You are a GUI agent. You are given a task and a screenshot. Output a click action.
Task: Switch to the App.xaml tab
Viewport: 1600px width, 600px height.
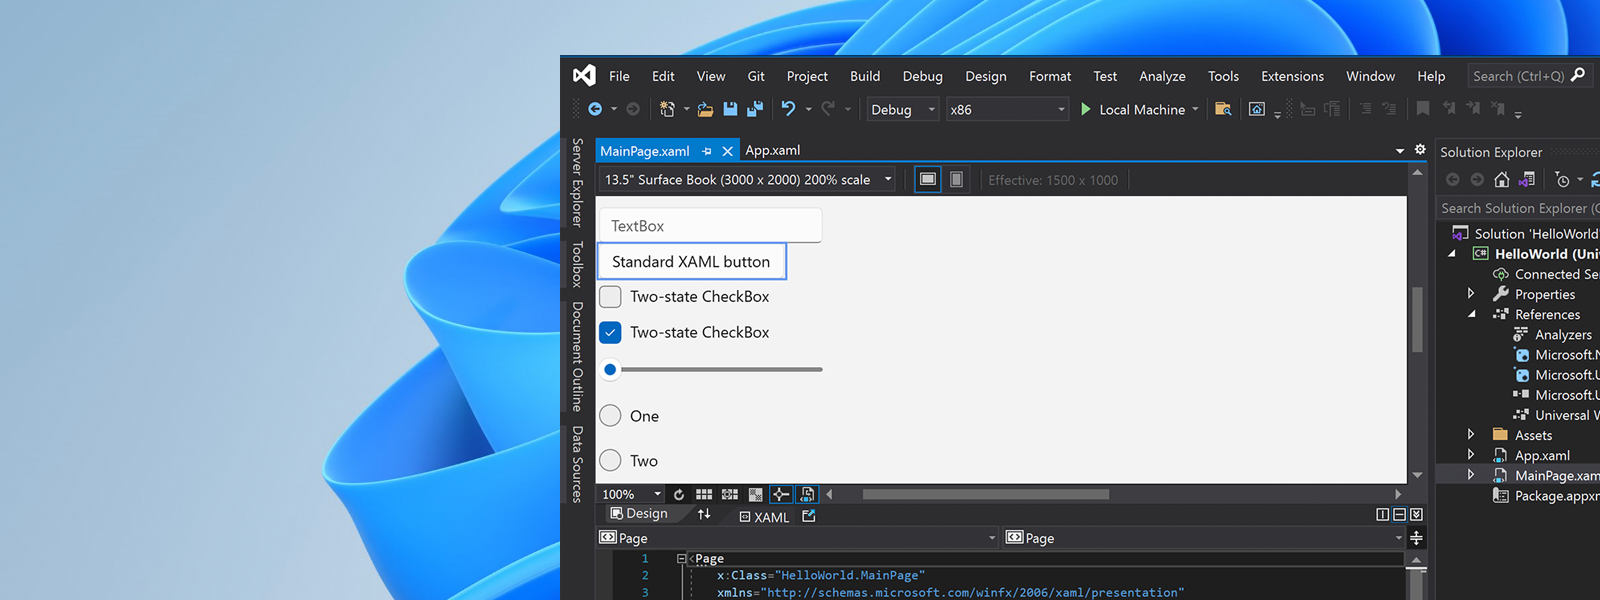point(772,150)
